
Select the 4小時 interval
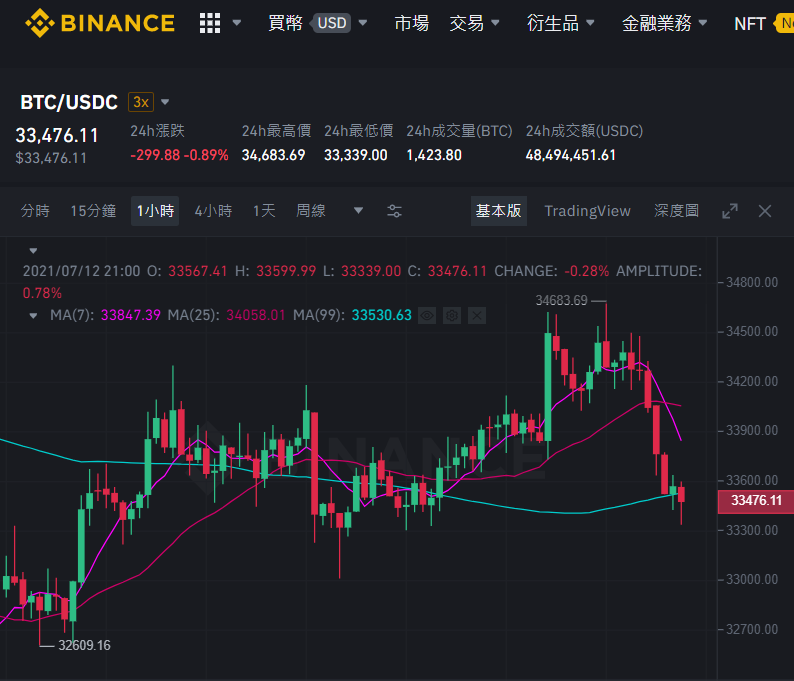(213, 211)
